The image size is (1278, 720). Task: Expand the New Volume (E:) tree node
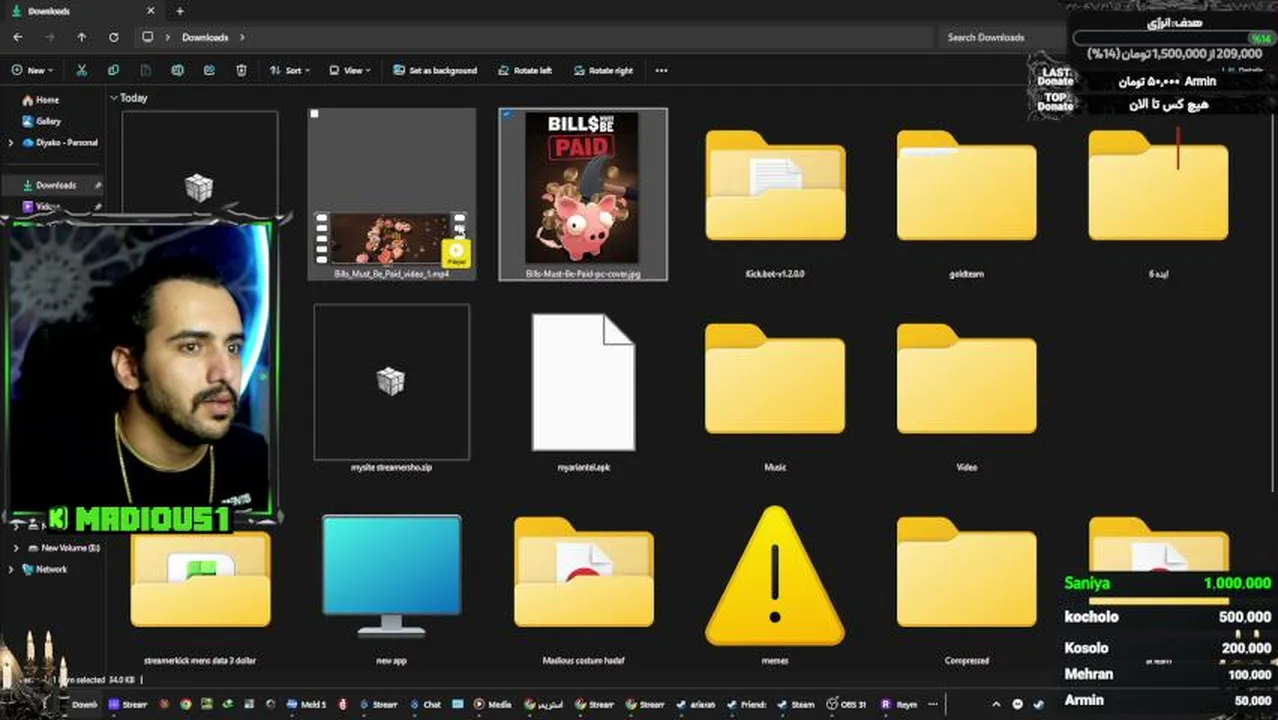click(x=16, y=548)
